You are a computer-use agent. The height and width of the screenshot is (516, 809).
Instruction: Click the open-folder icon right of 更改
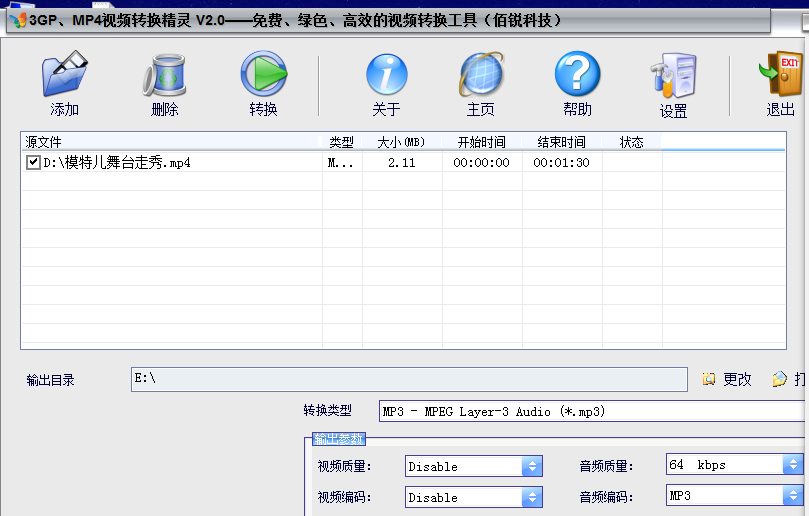[779, 379]
